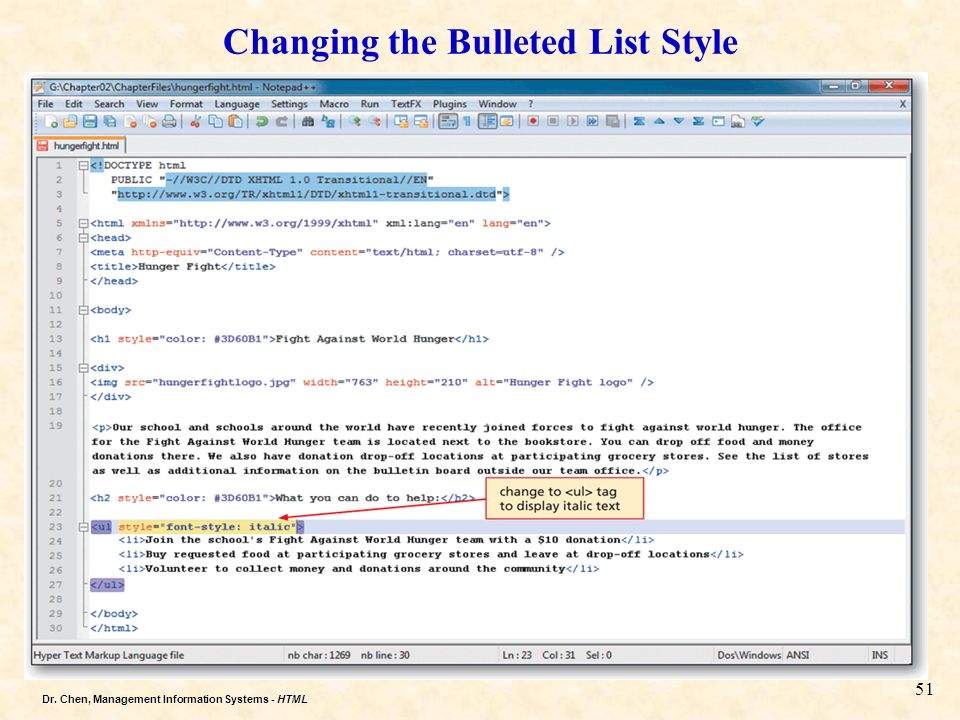Image resolution: width=960 pixels, height=720 pixels.
Task: Open the Search menu
Action: (109, 104)
